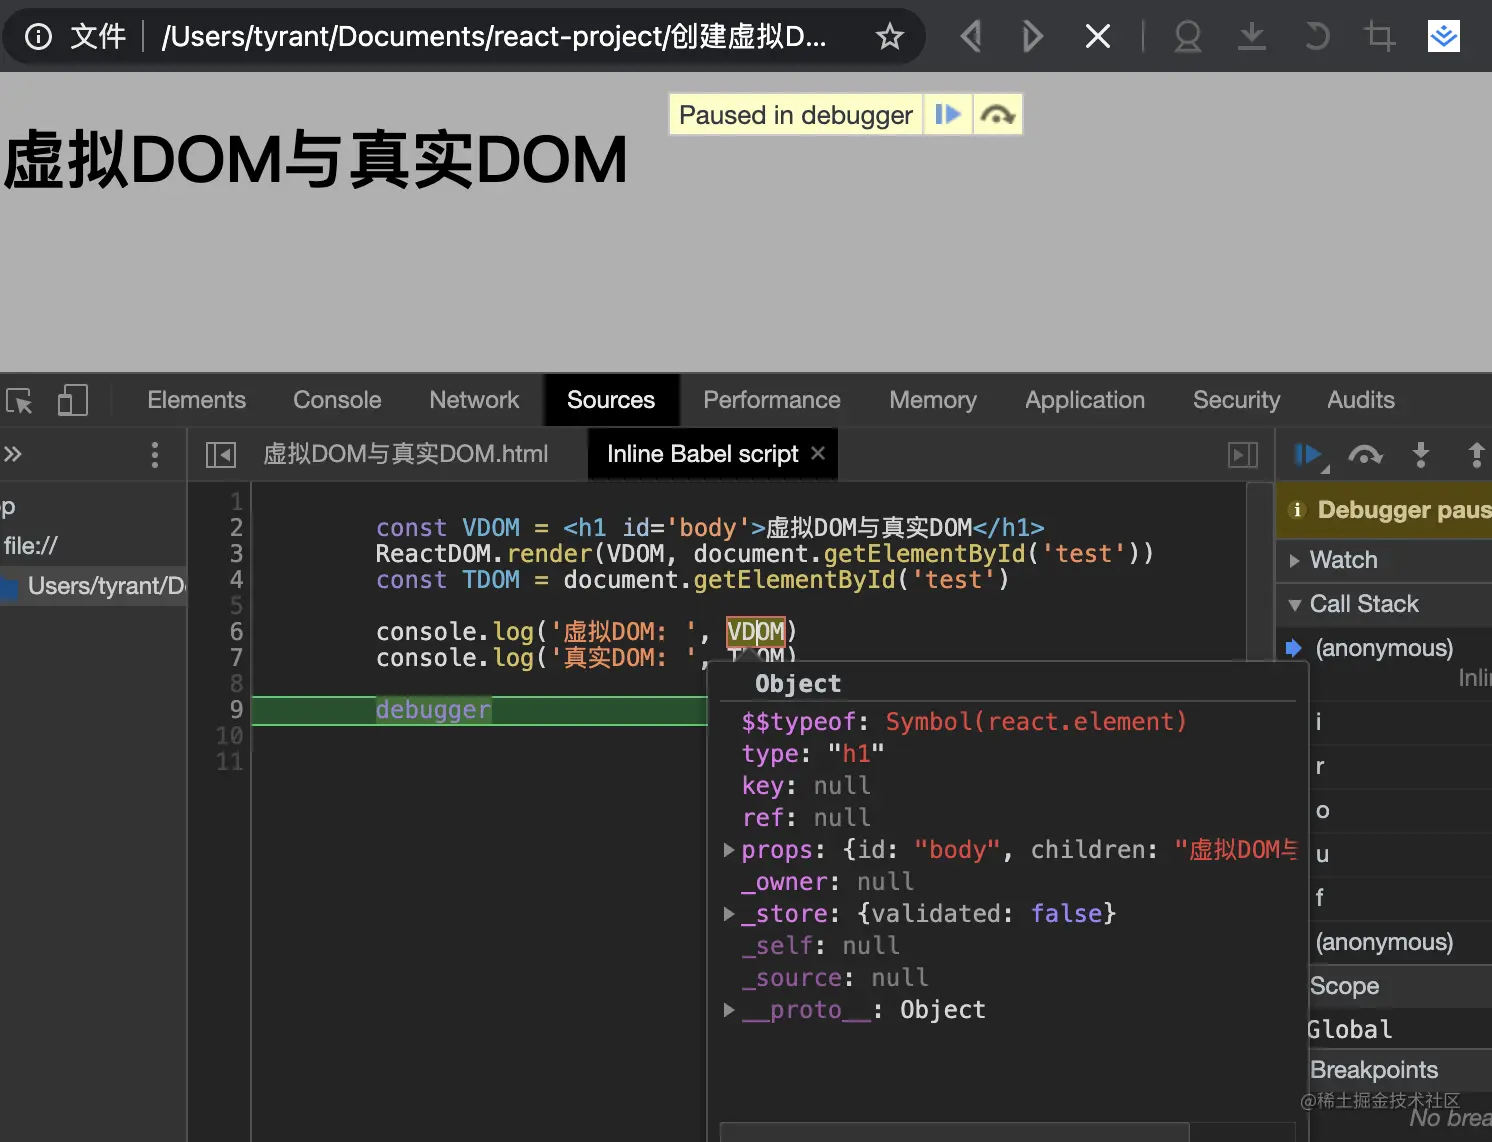Click the crop screenshot icon in the browser toolbar

point(1379,37)
